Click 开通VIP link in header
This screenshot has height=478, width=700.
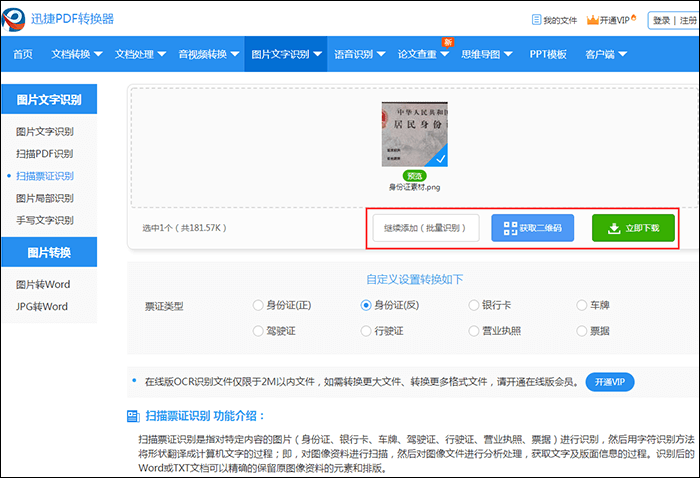(x=612, y=20)
